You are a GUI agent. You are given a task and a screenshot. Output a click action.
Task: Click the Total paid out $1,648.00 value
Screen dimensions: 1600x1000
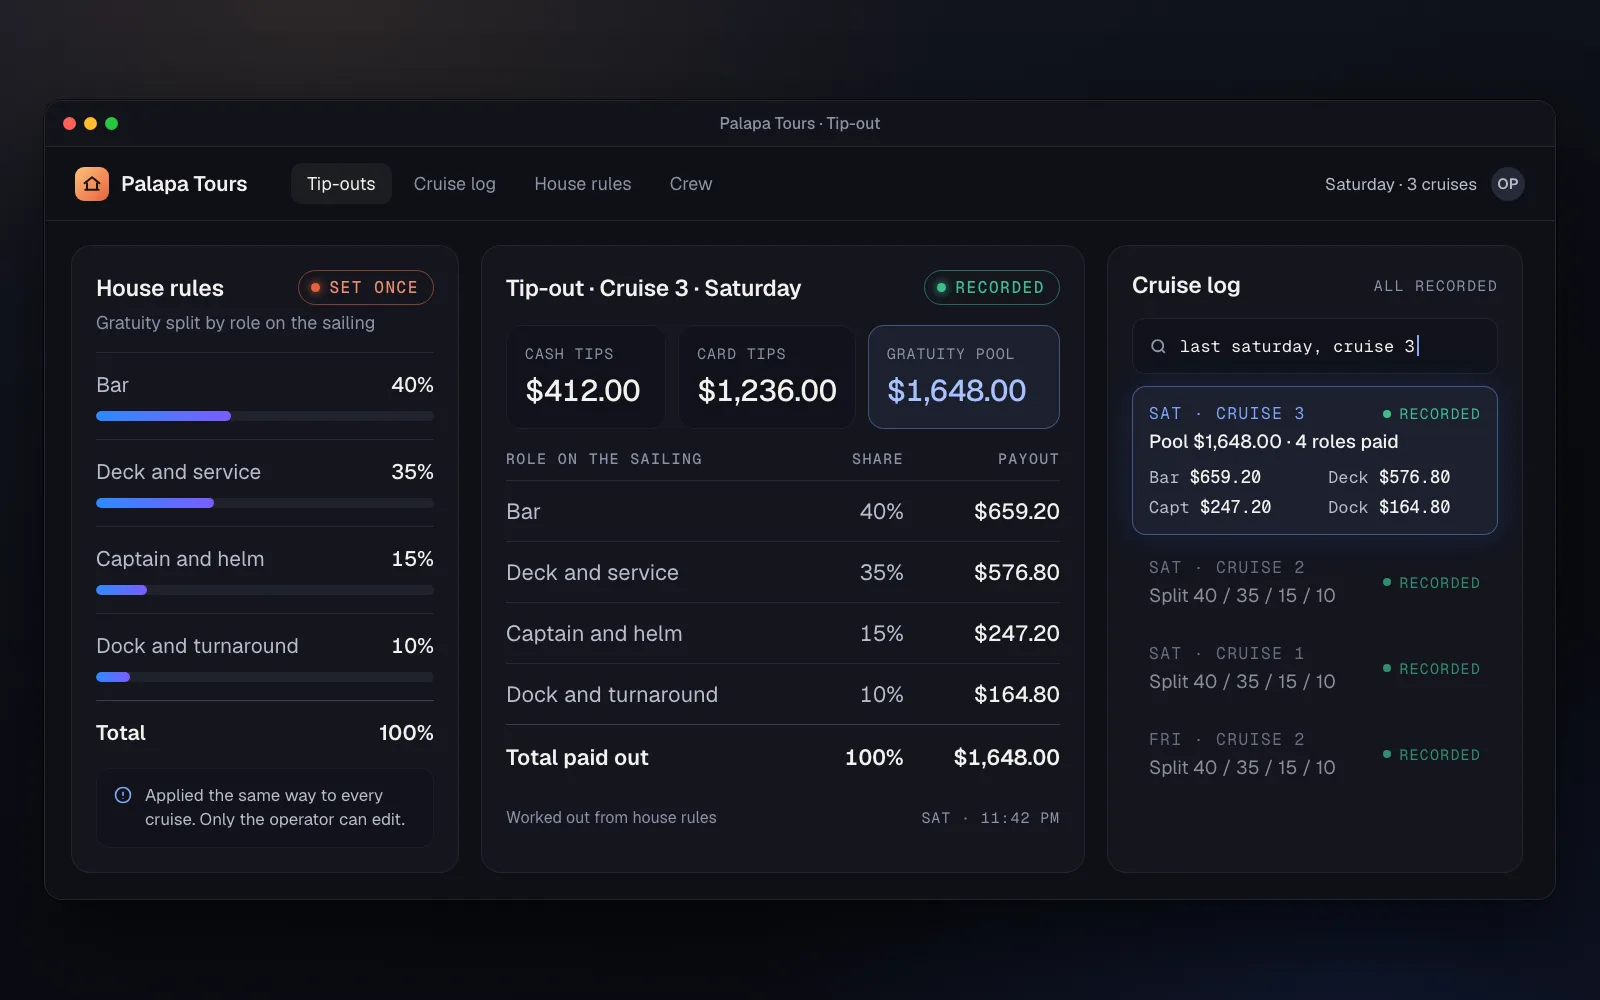pos(1007,757)
